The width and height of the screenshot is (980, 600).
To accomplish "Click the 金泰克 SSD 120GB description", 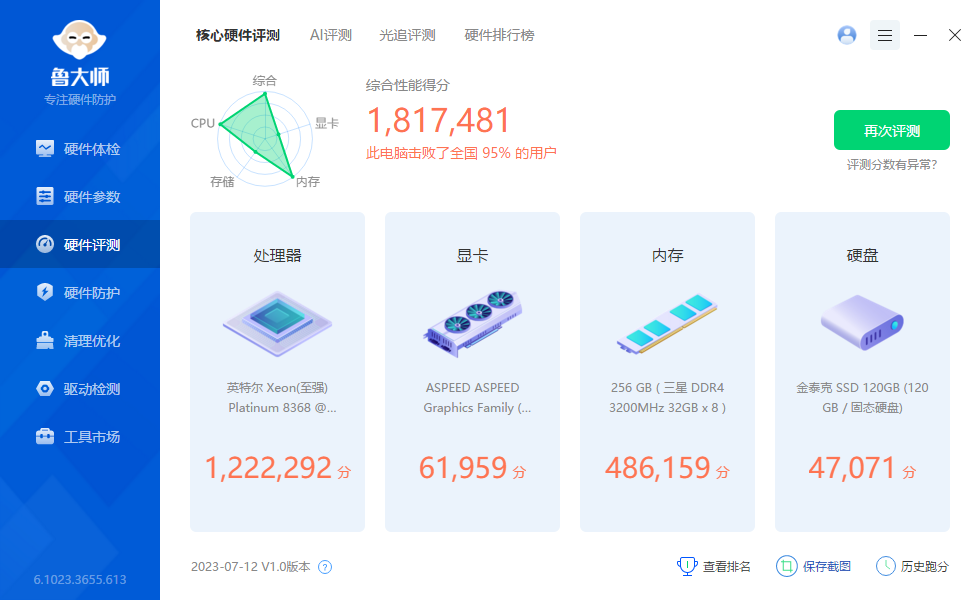I will click(x=862, y=398).
